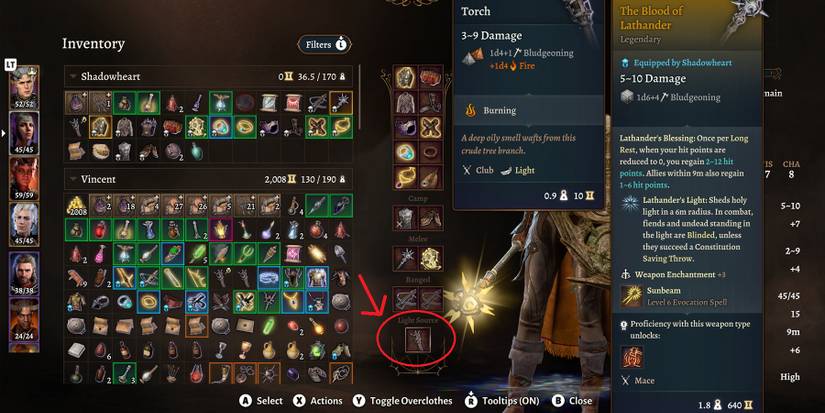The height and width of the screenshot is (413, 825).
Task: Click the Close prompt at bottom
Action: (571, 401)
